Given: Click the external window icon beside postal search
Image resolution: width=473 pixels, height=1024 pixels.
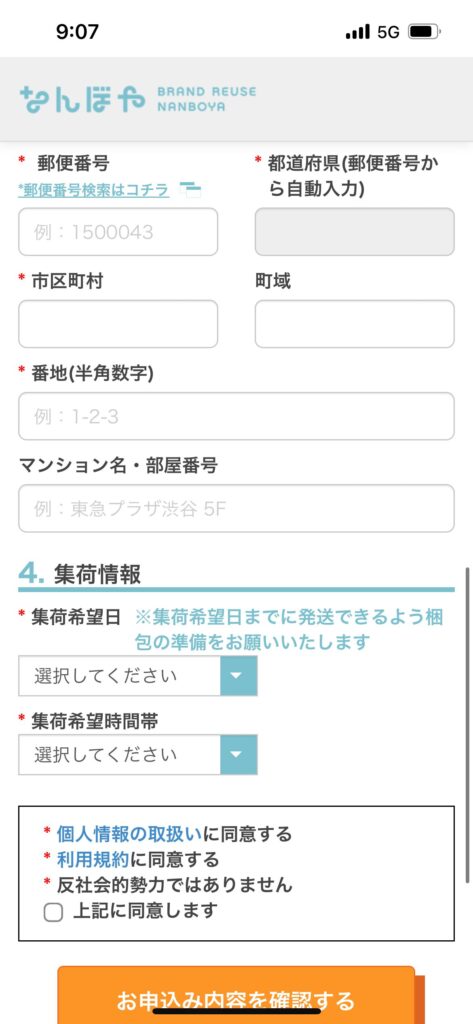Looking at the screenshot, I should point(191,190).
